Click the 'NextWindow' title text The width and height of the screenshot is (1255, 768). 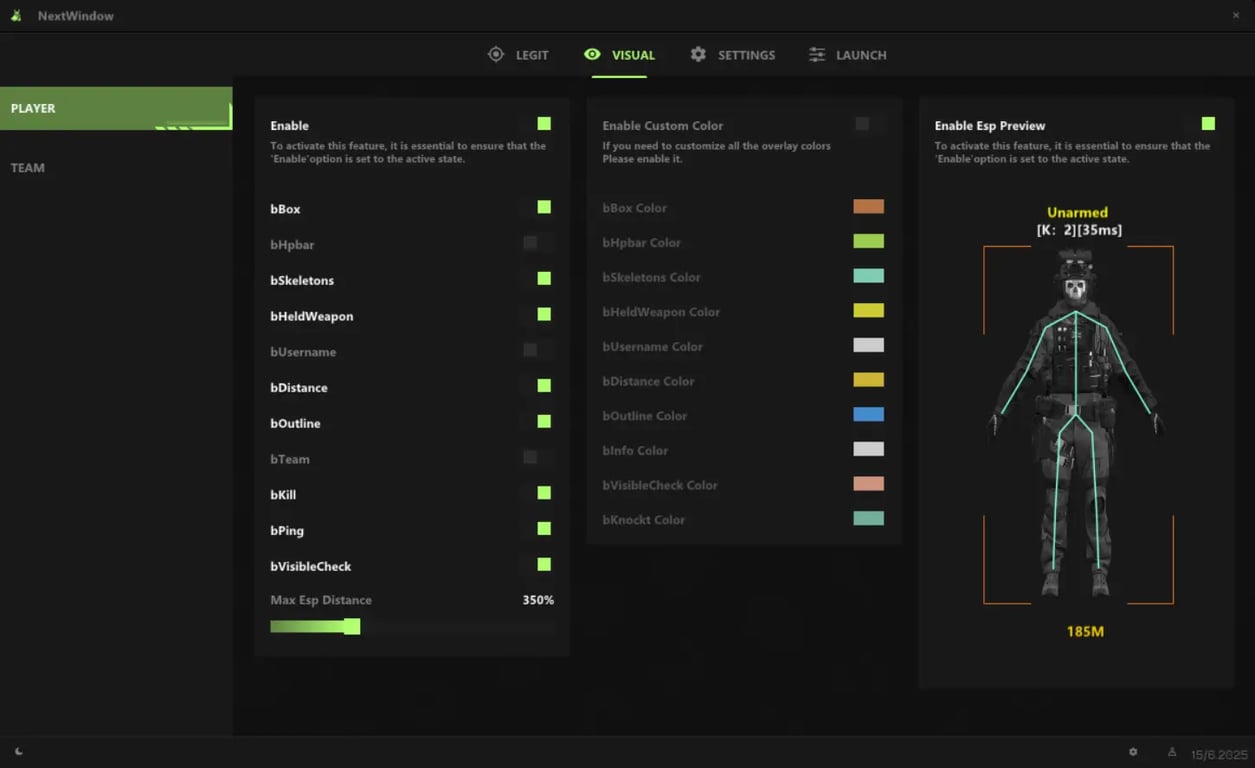coord(75,16)
